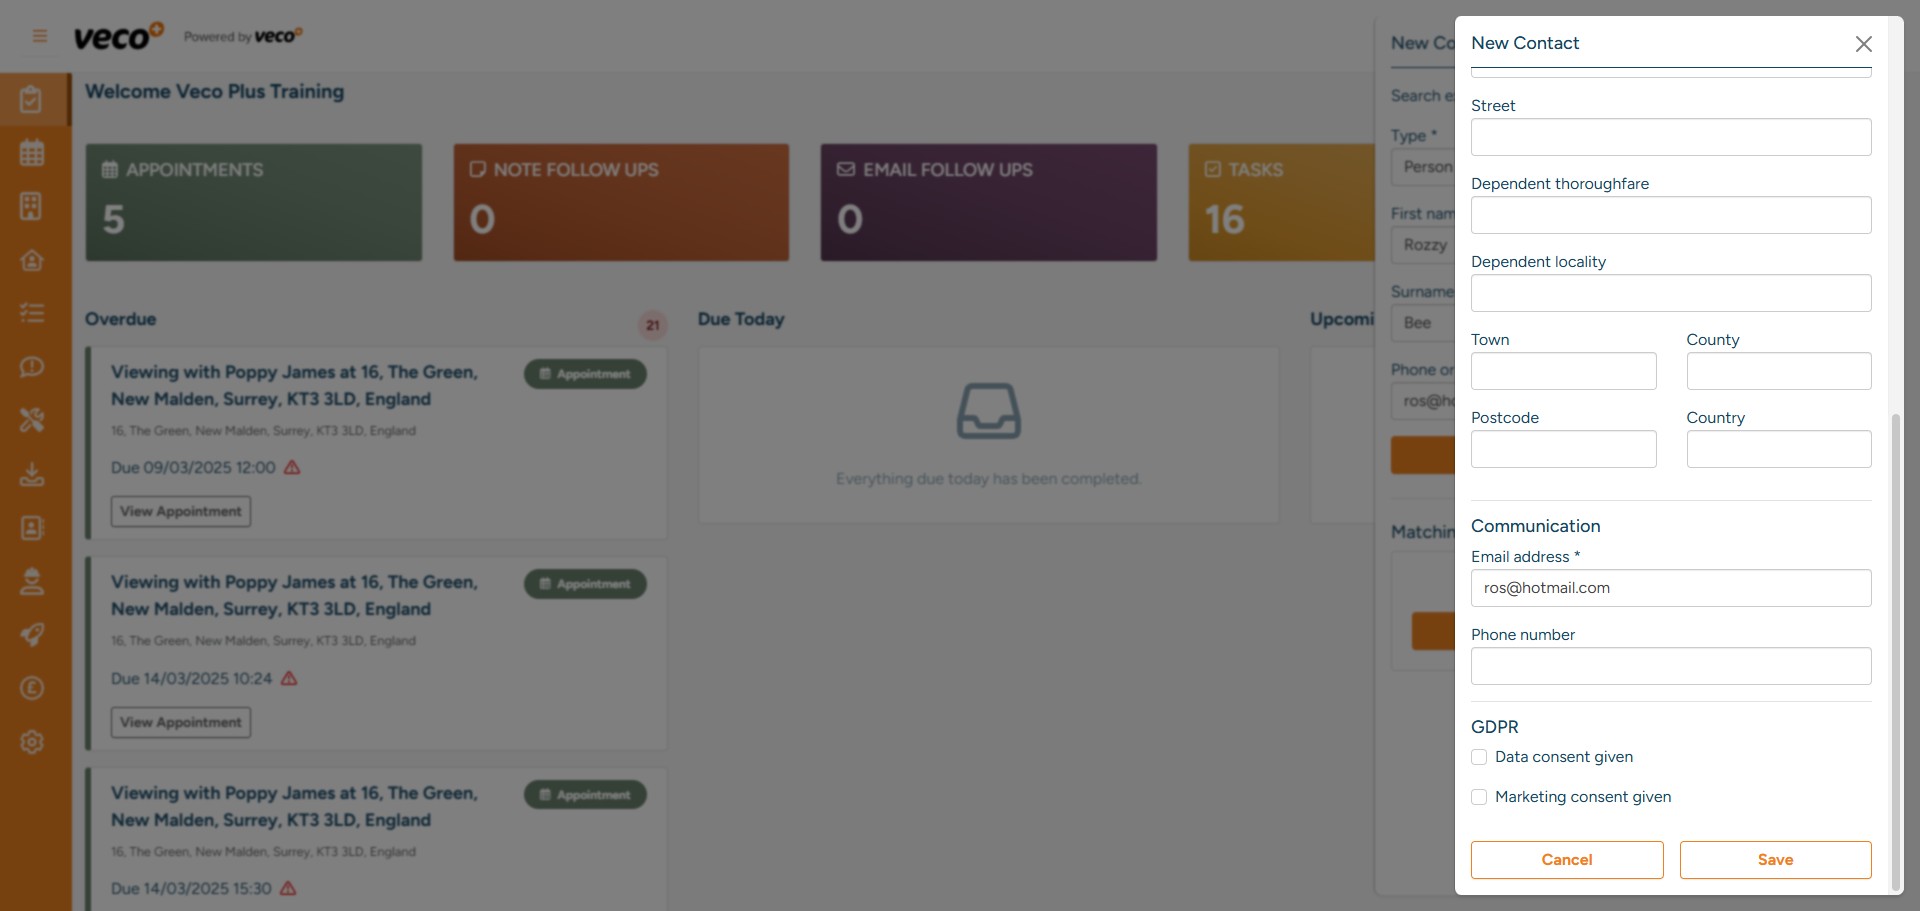Tick the Data consent given checkbox
1920x911 pixels.
(x=1479, y=757)
